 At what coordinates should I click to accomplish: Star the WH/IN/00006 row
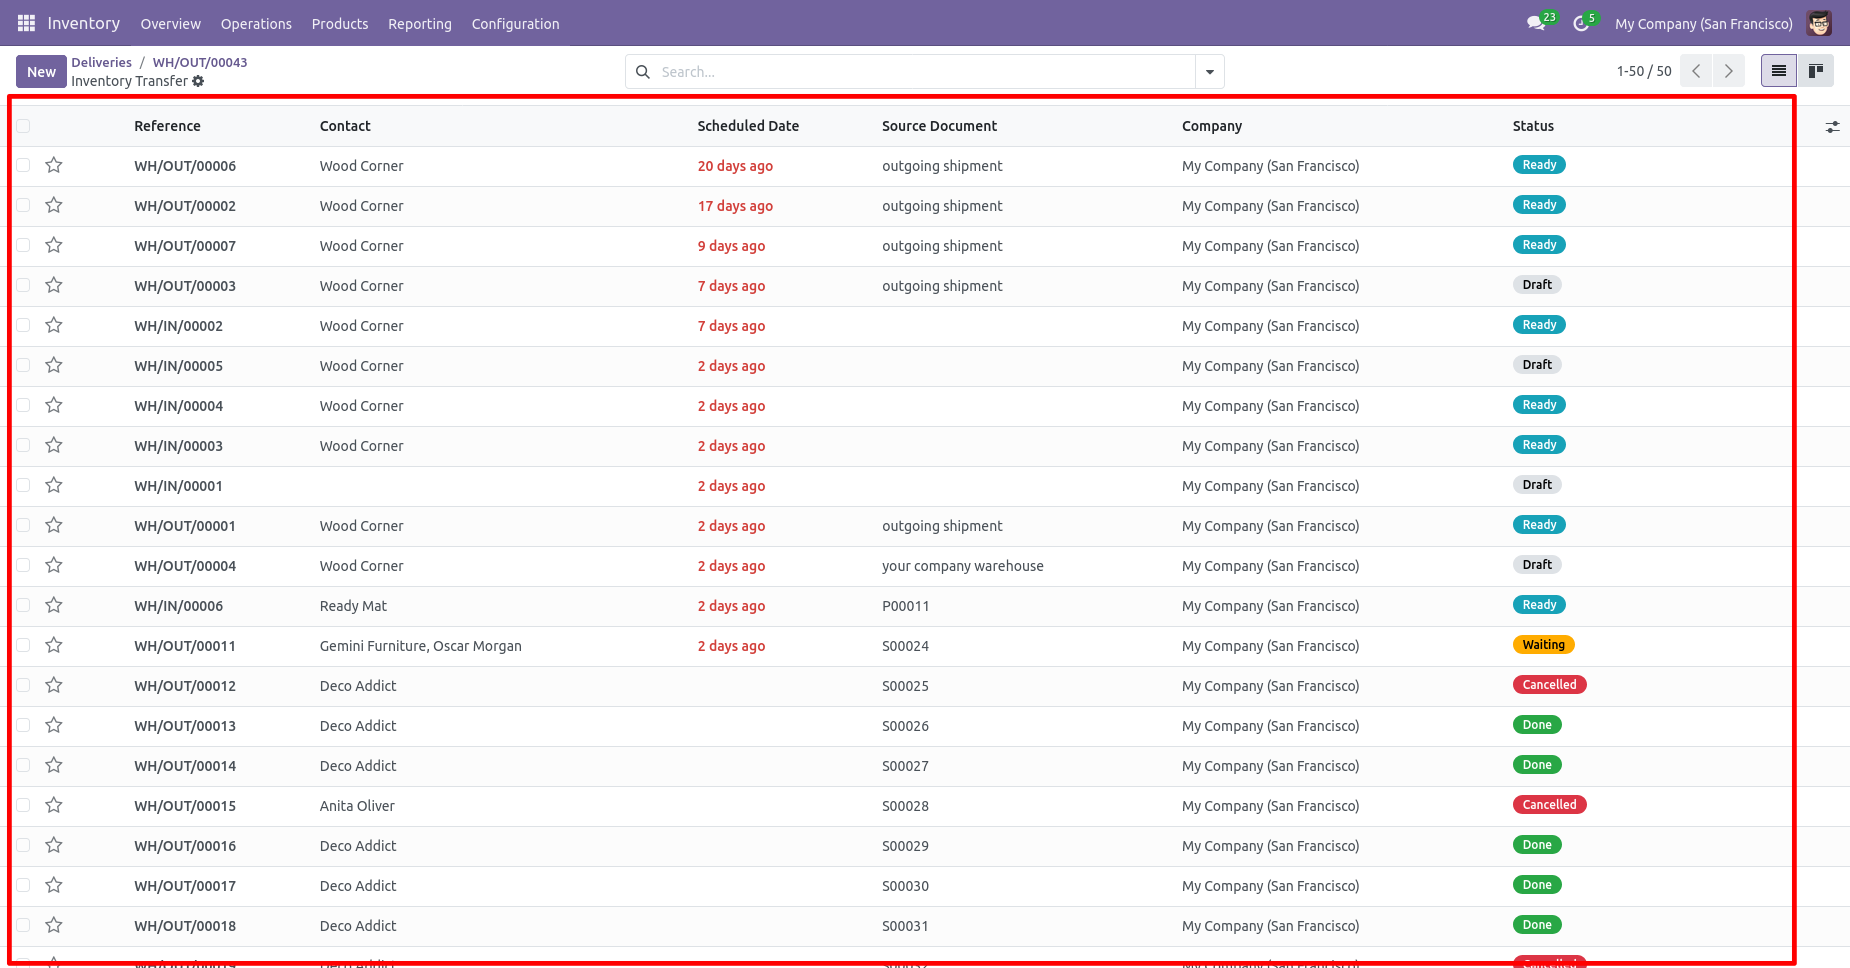pyautogui.click(x=54, y=605)
